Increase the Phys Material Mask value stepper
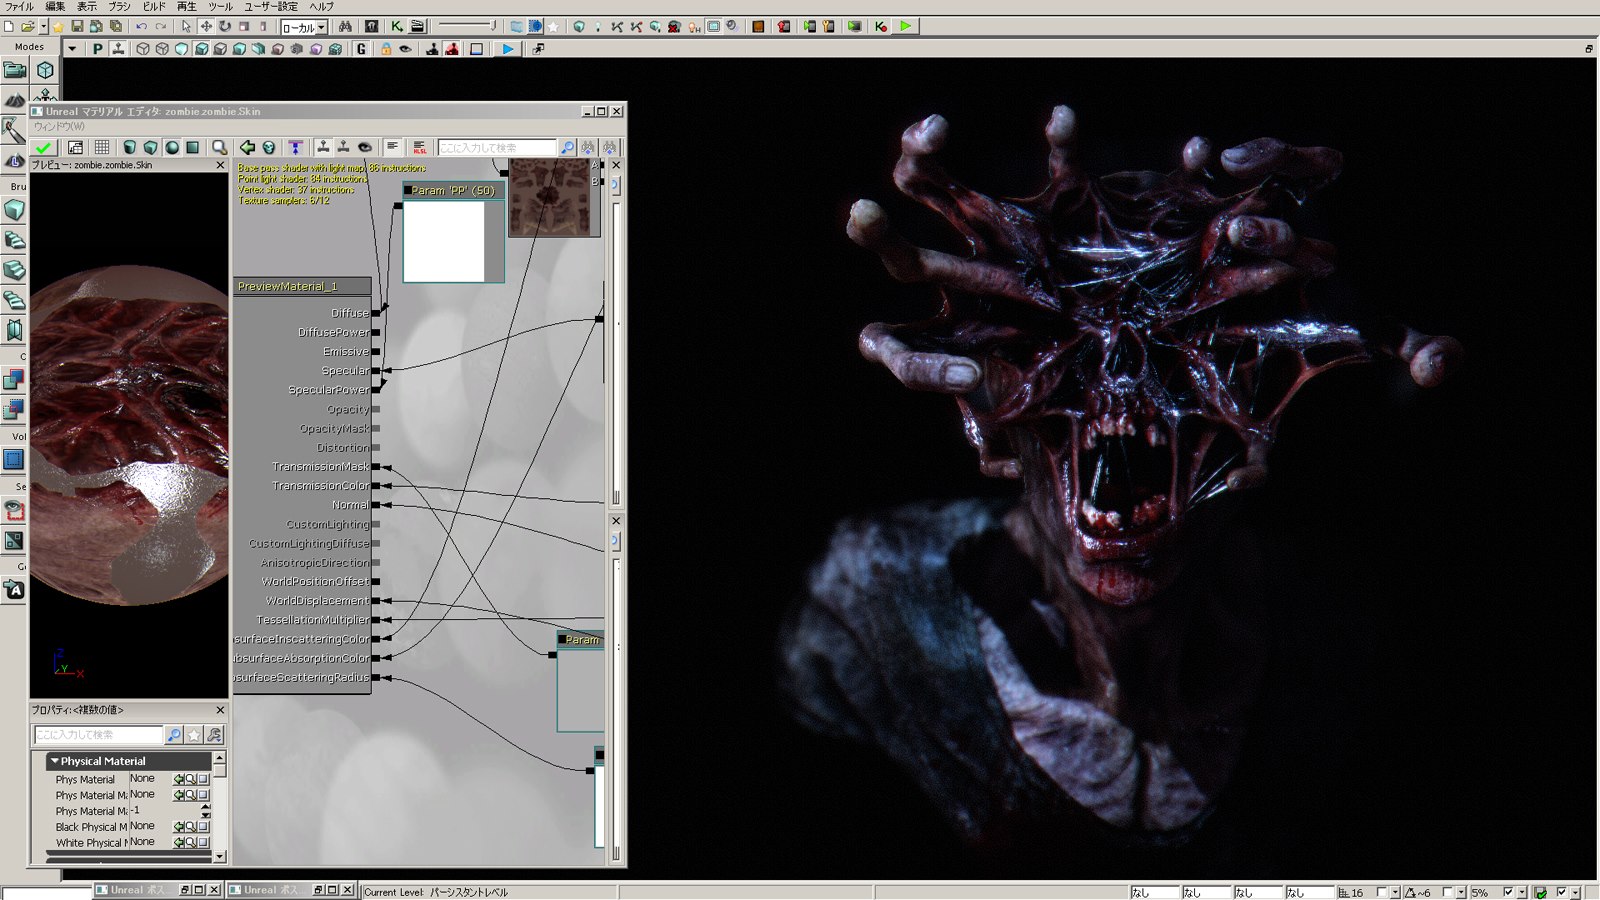Image resolution: width=1600 pixels, height=900 pixels. (x=206, y=807)
